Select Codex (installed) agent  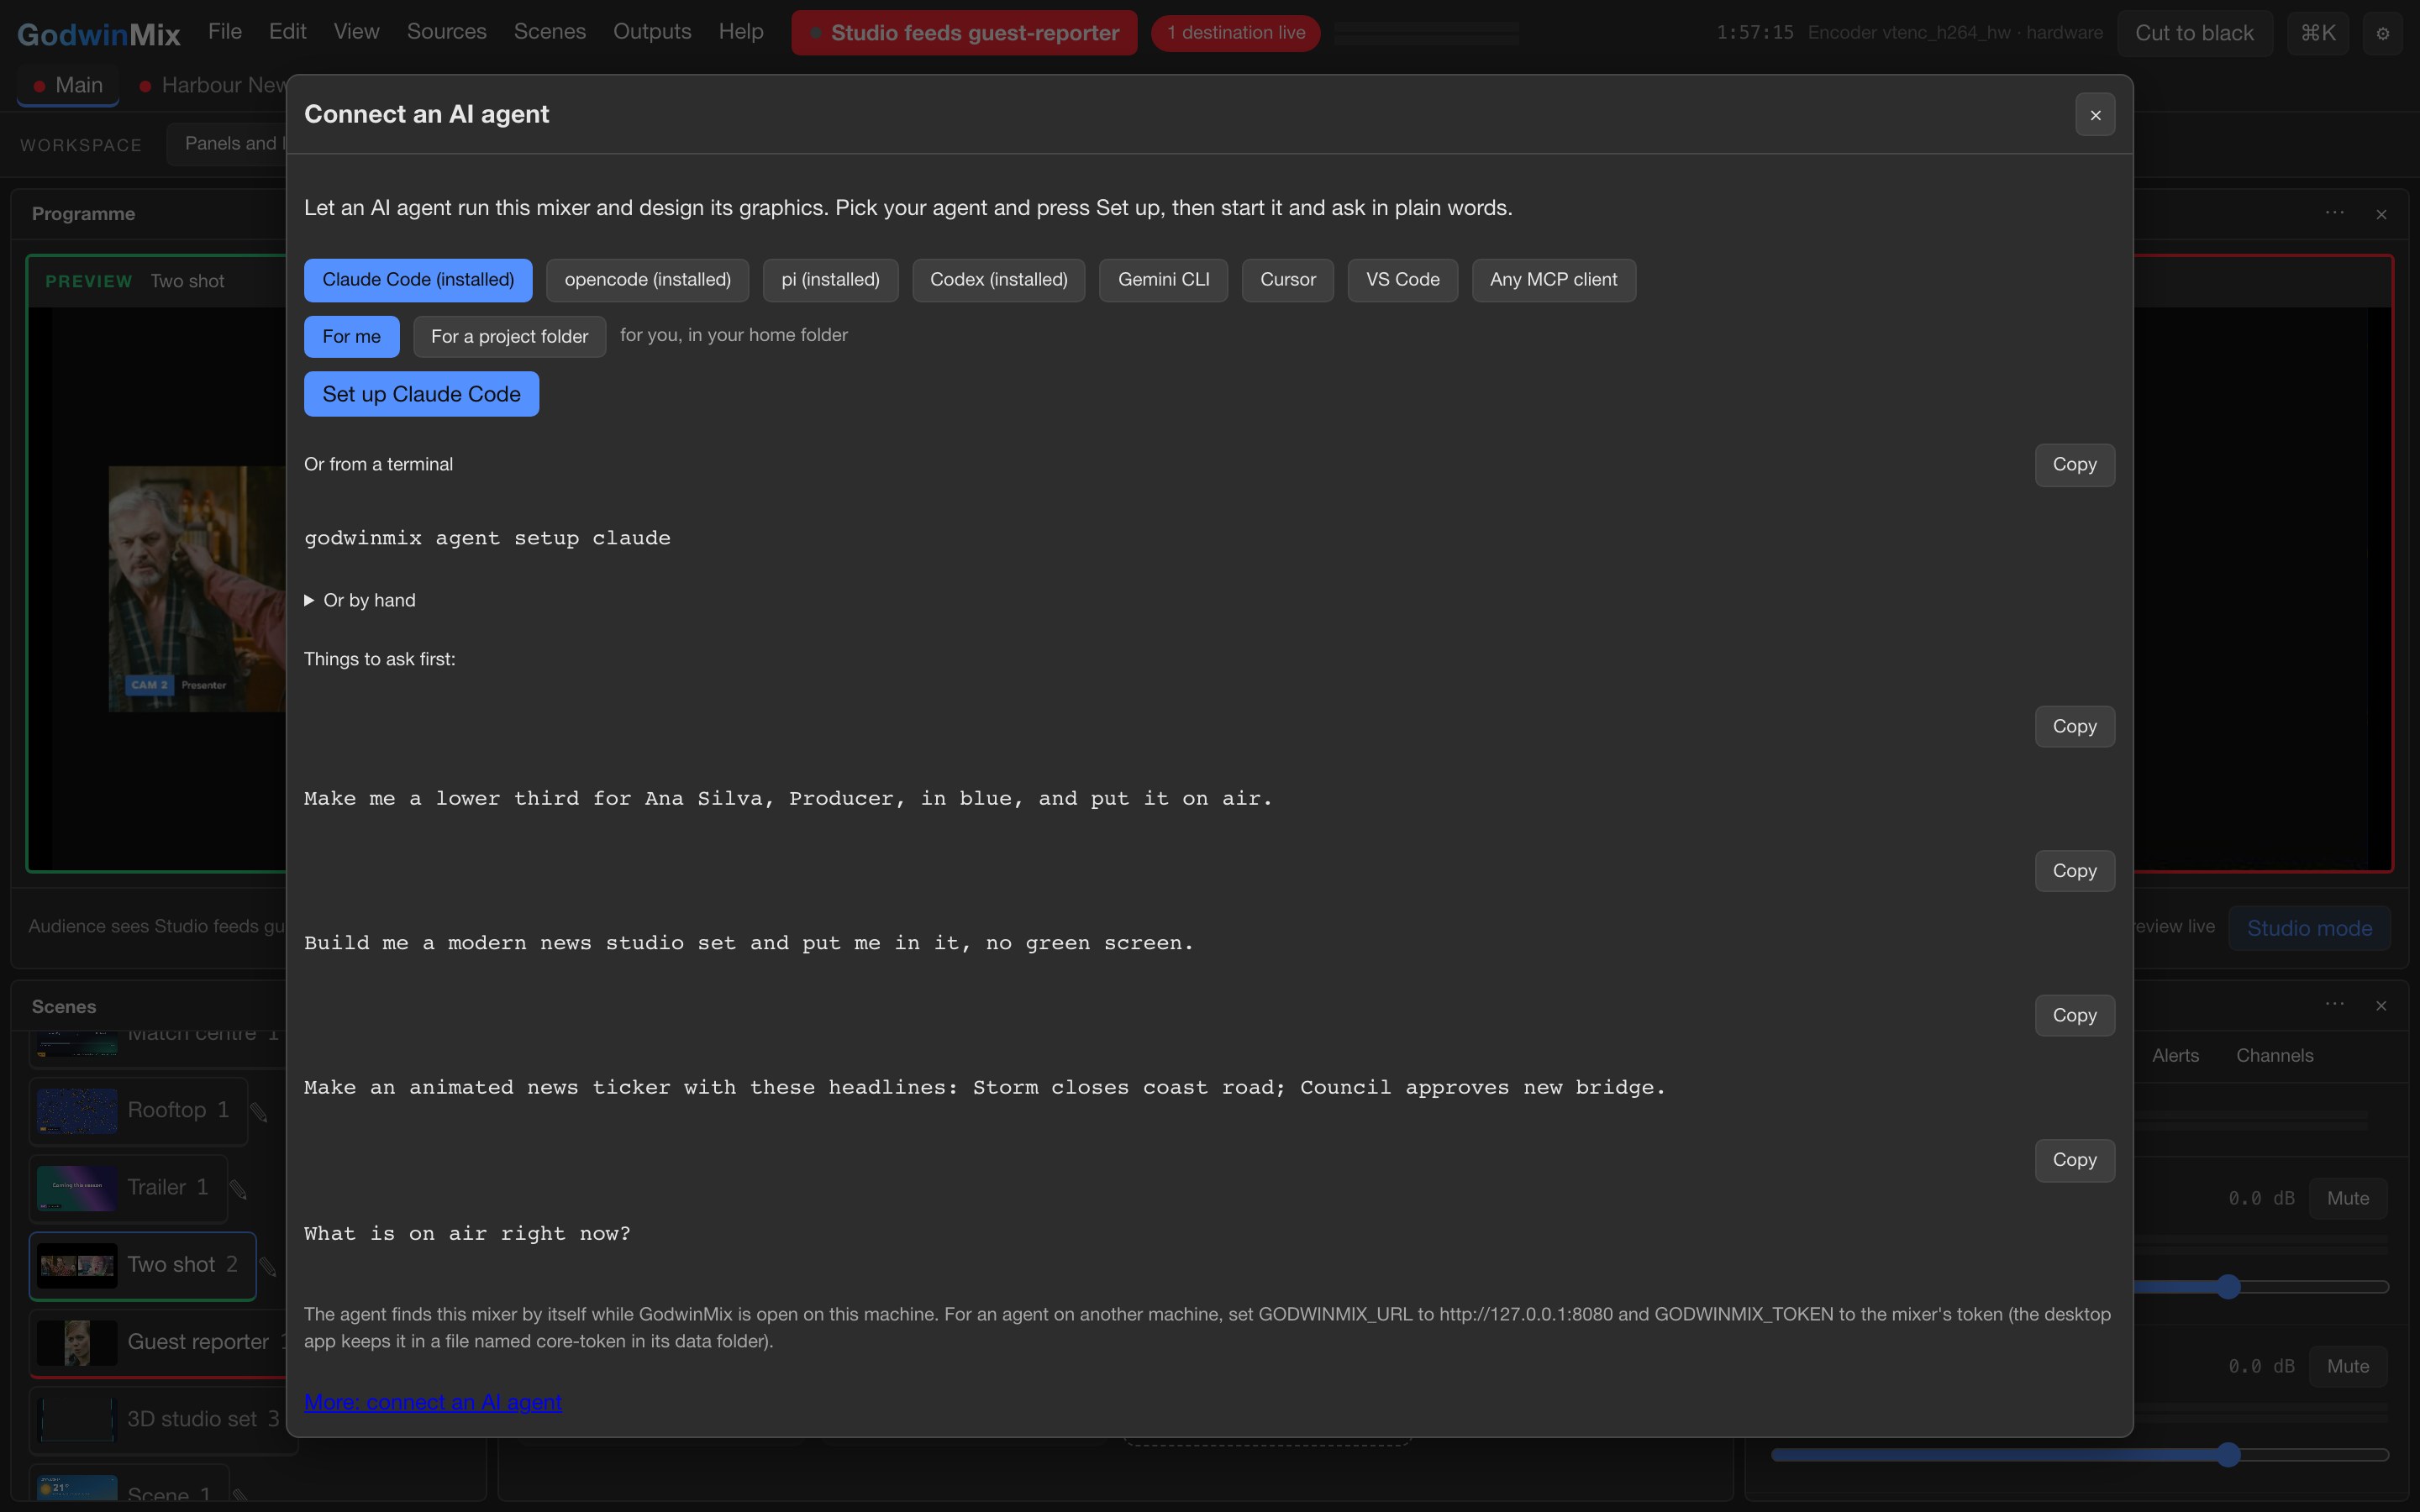point(998,280)
